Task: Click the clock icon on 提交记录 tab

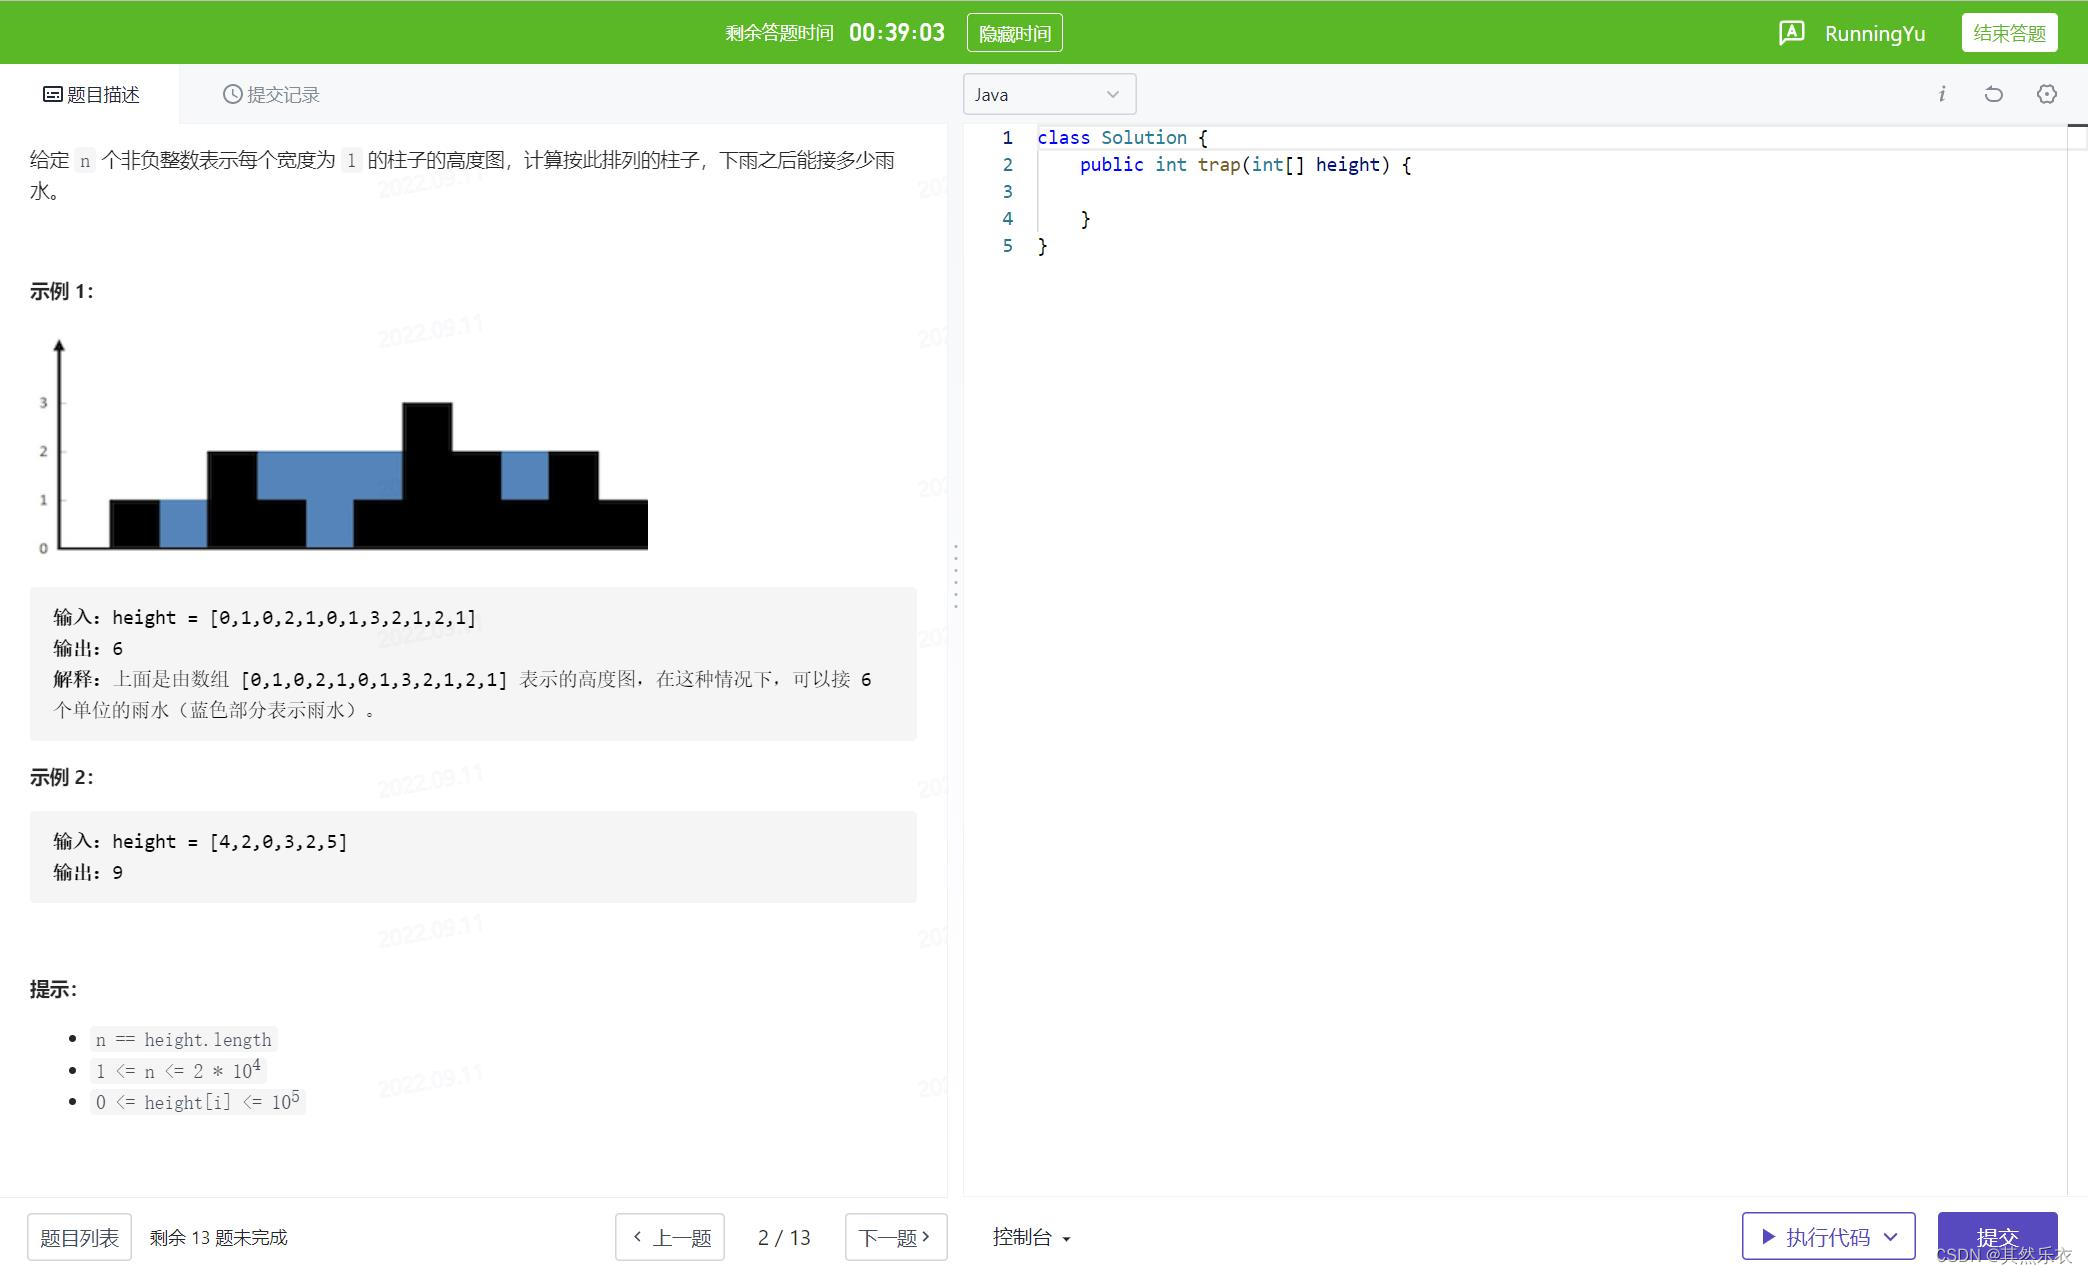Action: pyautogui.click(x=232, y=94)
